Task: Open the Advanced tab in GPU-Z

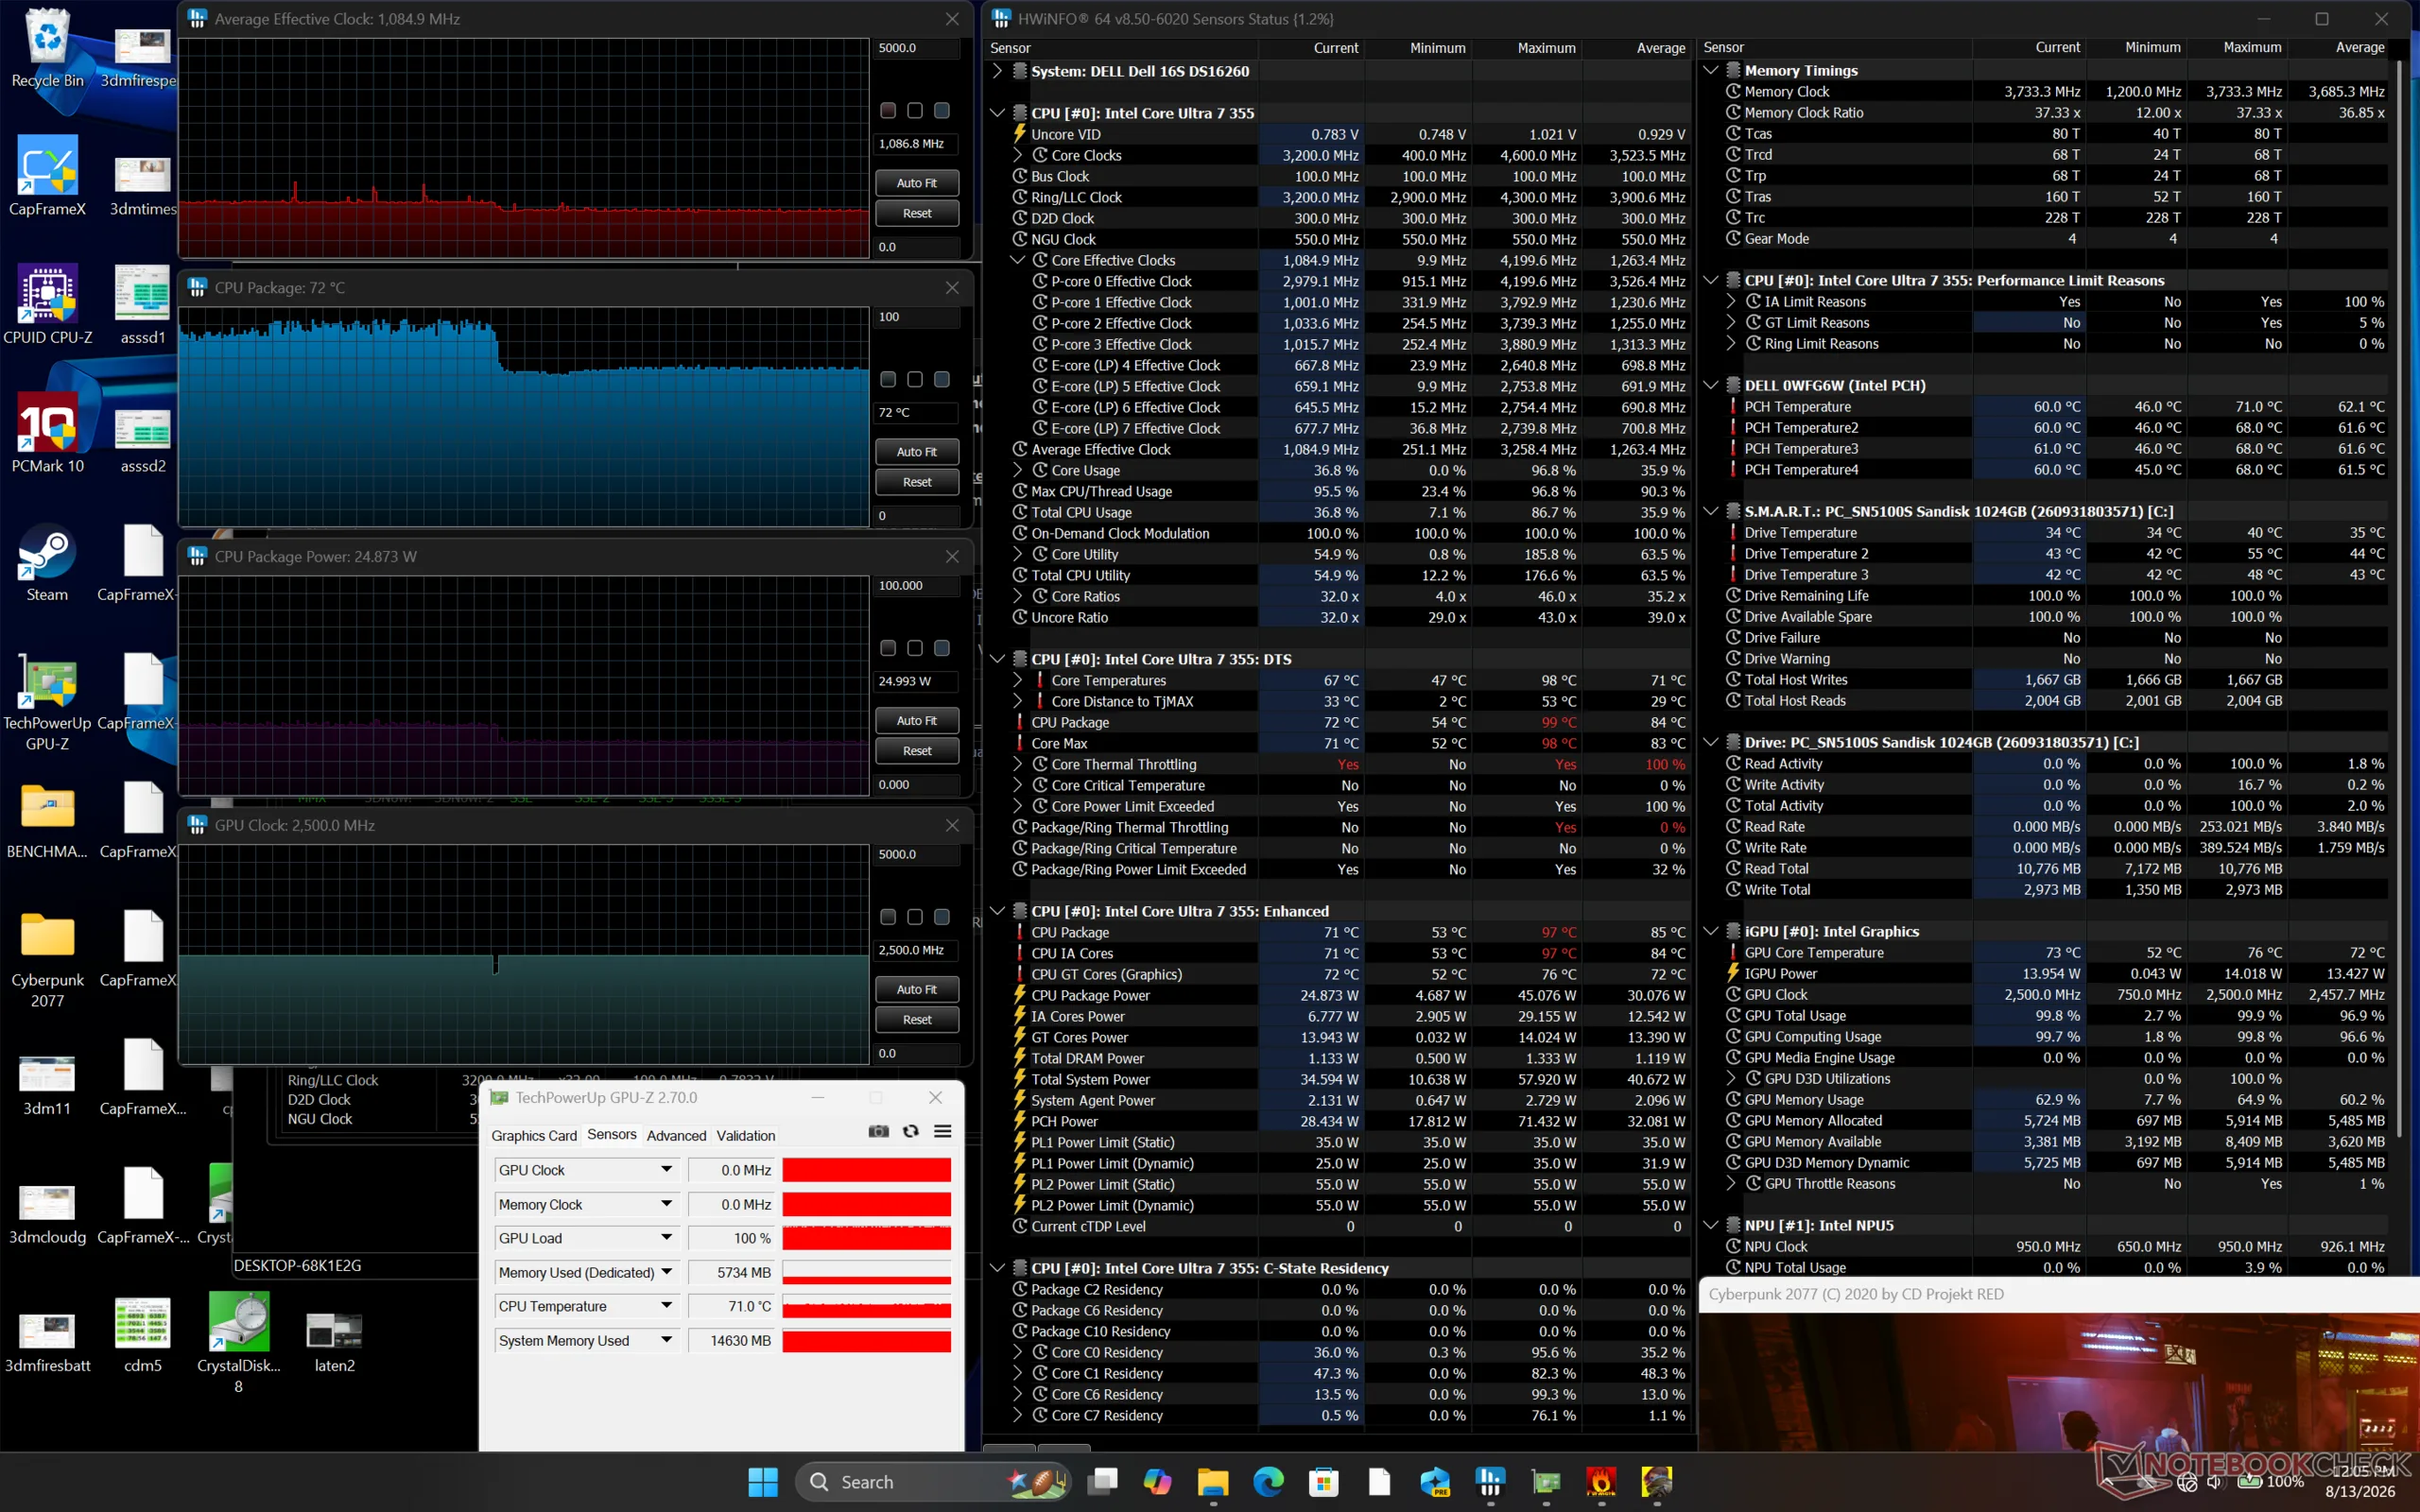Action: (x=676, y=1135)
